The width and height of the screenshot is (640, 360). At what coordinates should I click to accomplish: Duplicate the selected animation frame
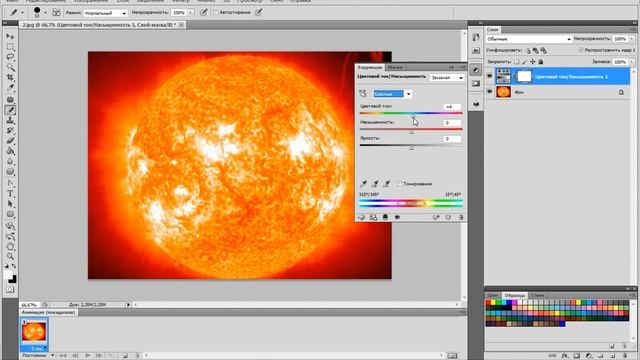pos(125,356)
